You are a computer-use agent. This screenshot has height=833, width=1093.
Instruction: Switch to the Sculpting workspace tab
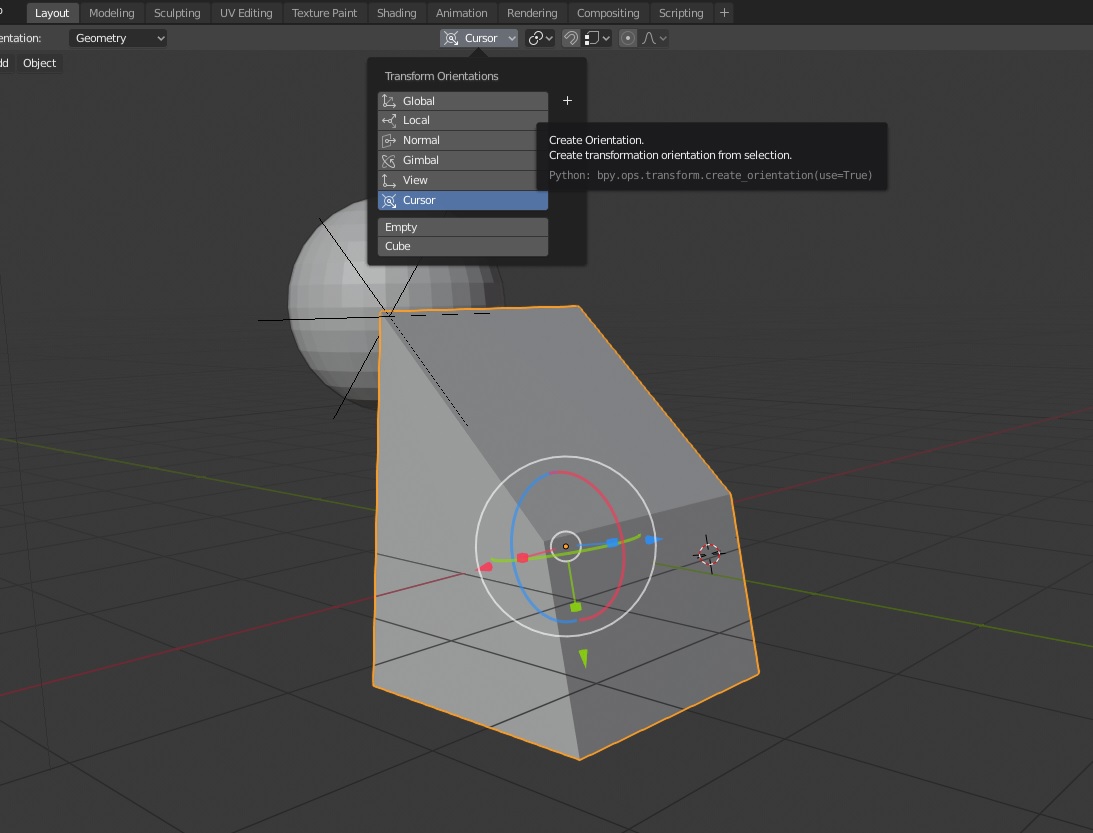(x=177, y=13)
